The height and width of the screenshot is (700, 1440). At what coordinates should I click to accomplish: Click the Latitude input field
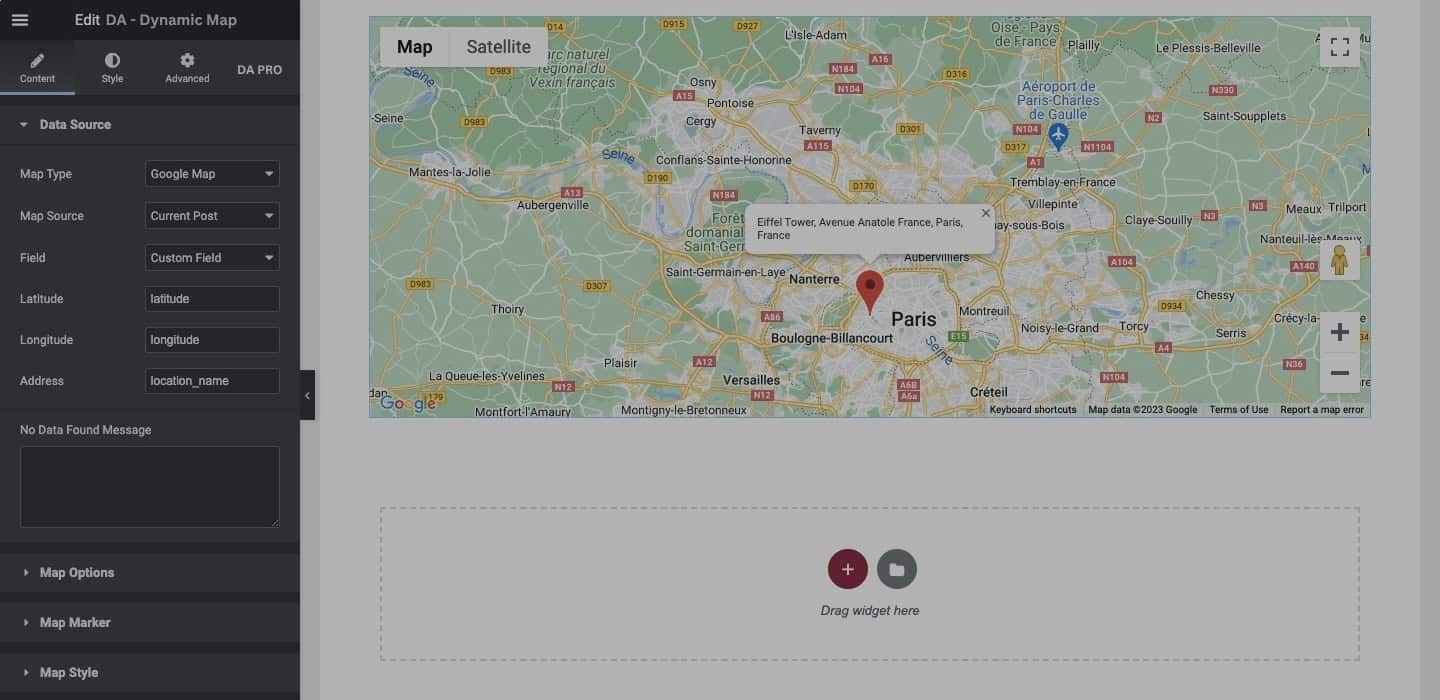pyautogui.click(x=212, y=299)
